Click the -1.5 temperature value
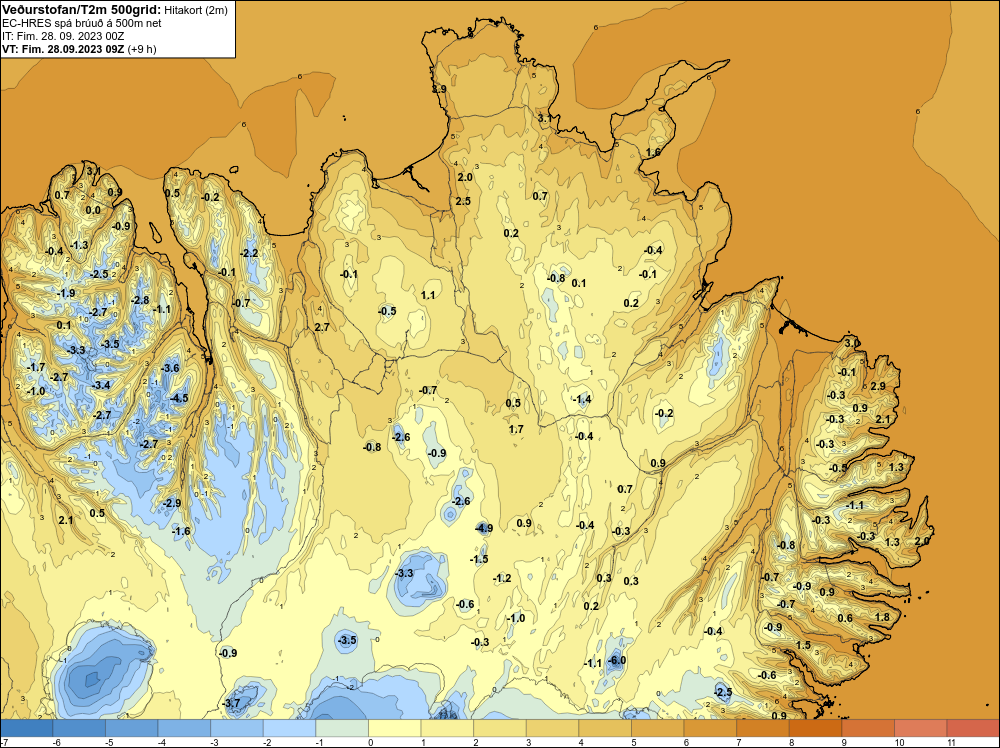Screen dimensions: 1000x748 tap(479, 559)
